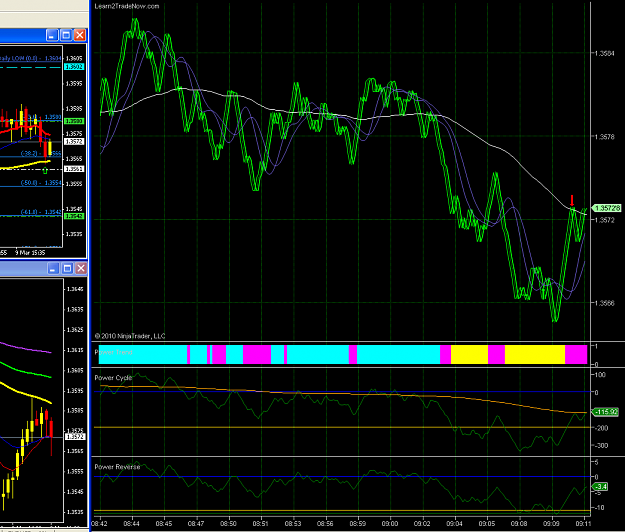Close the lower left chart window
Viewport: 625px width, 532px height.
point(81,268)
